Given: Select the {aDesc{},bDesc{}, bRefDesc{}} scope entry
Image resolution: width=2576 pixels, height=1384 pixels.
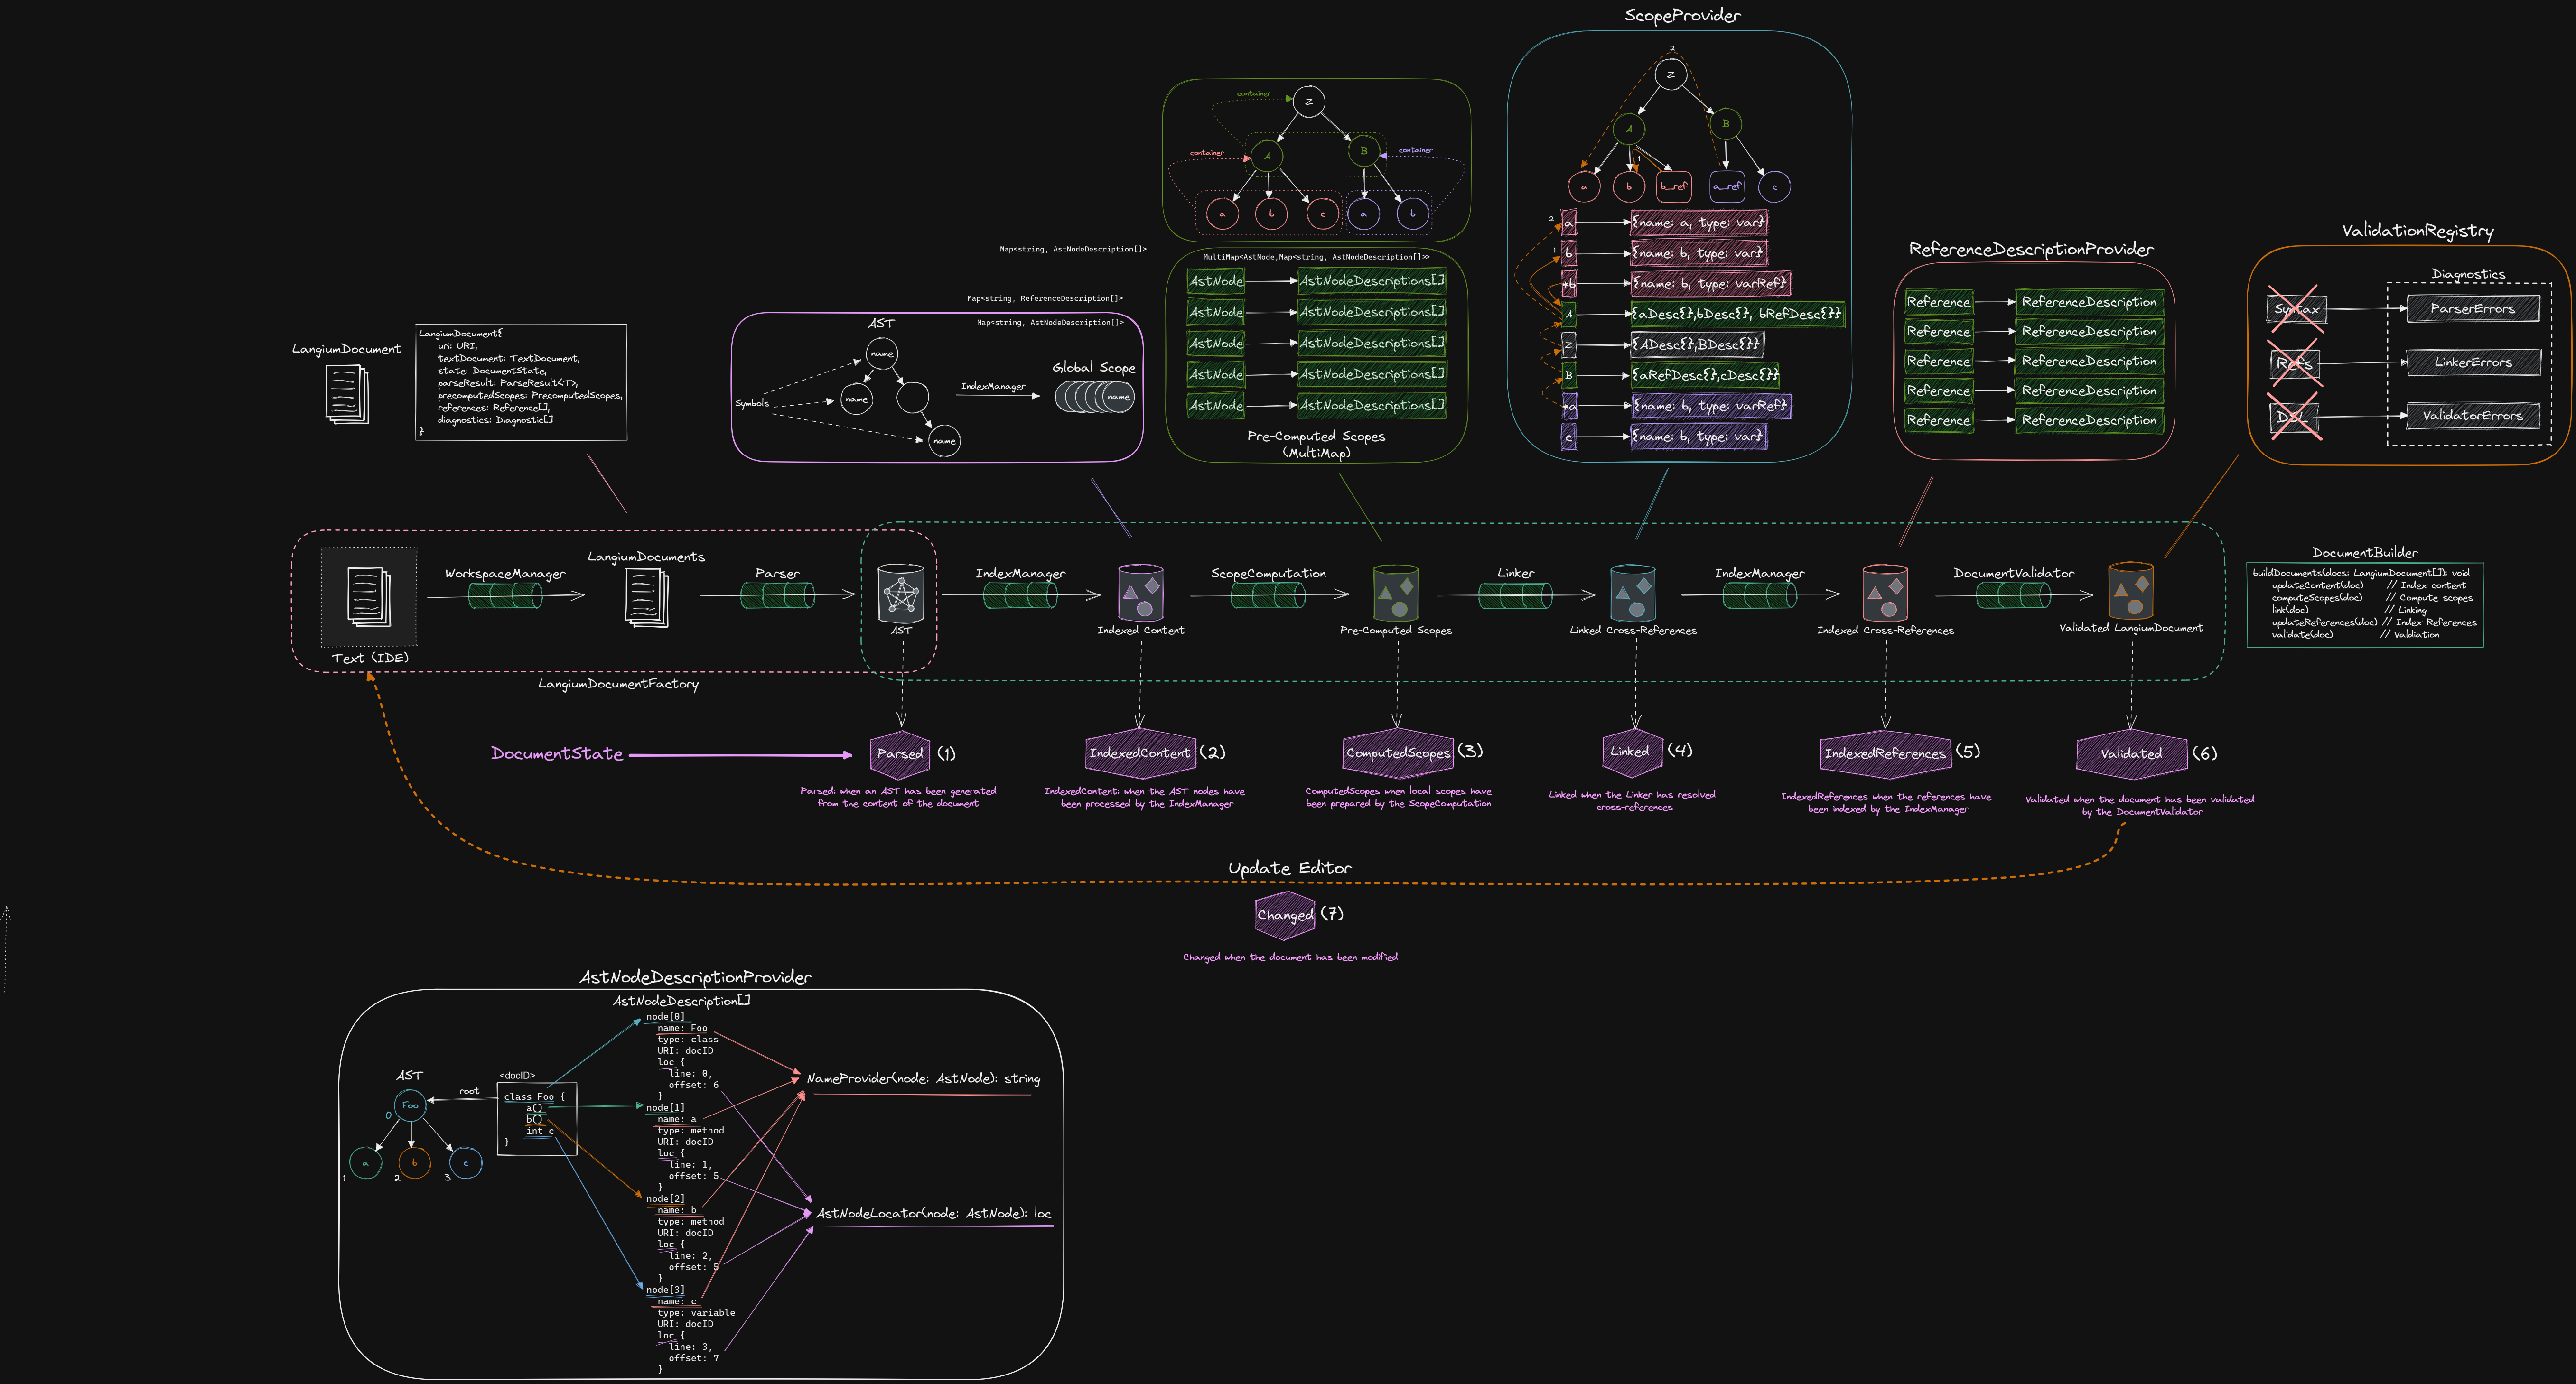Looking at the screenshot, I should 1737,314.
